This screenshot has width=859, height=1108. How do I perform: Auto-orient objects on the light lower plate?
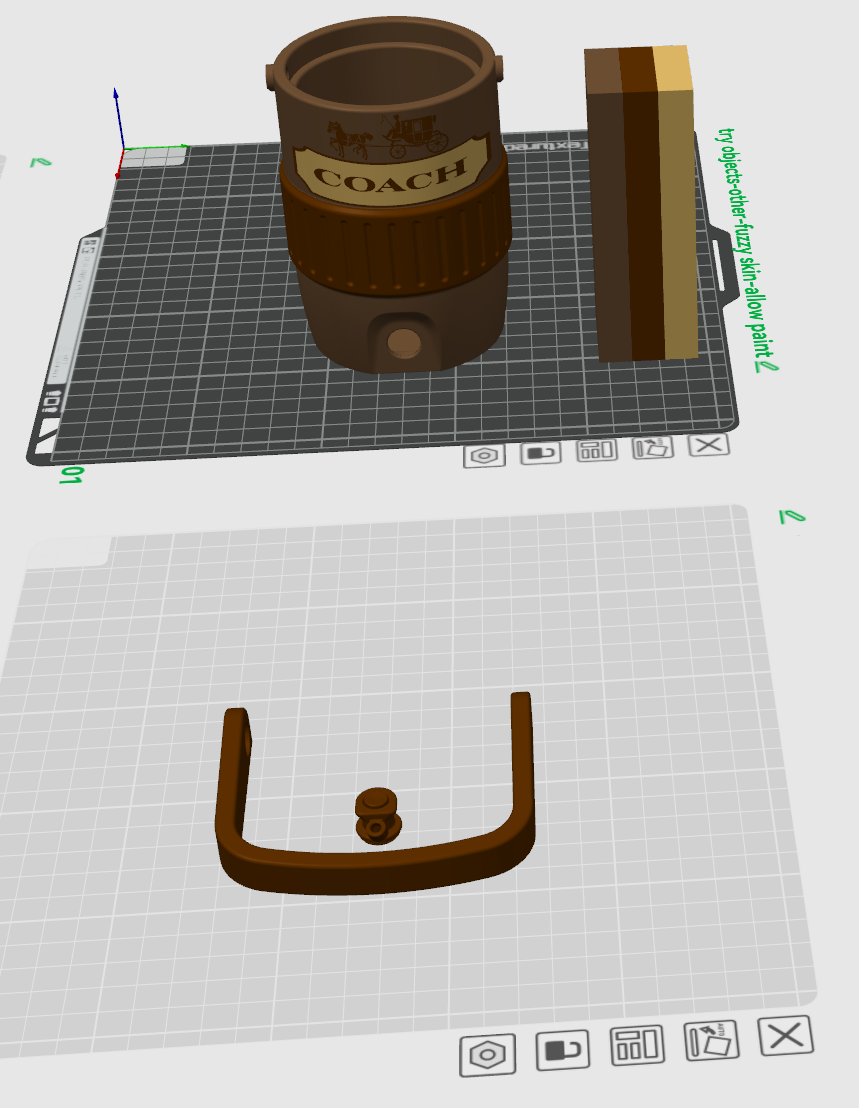click(x=711, y=1040)
